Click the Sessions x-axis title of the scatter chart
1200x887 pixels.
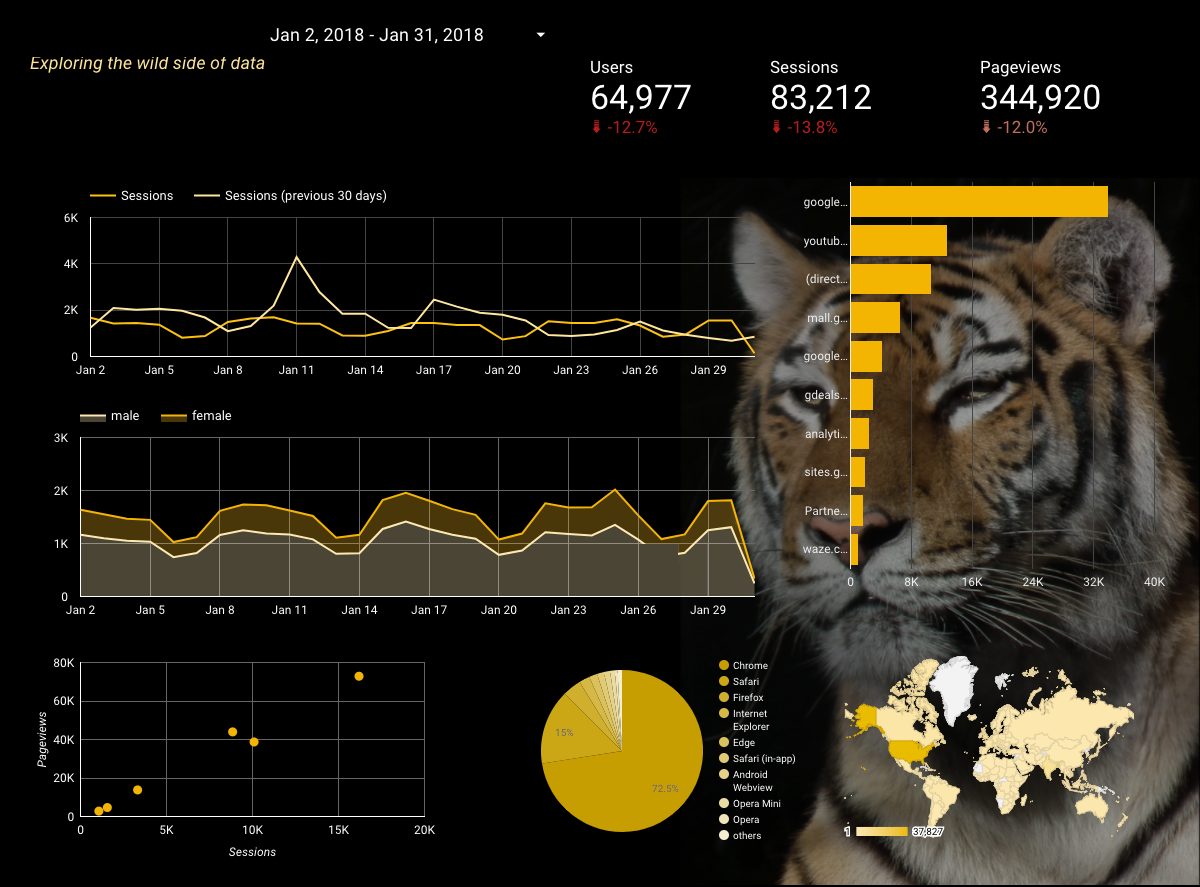[x=252, y=852]
